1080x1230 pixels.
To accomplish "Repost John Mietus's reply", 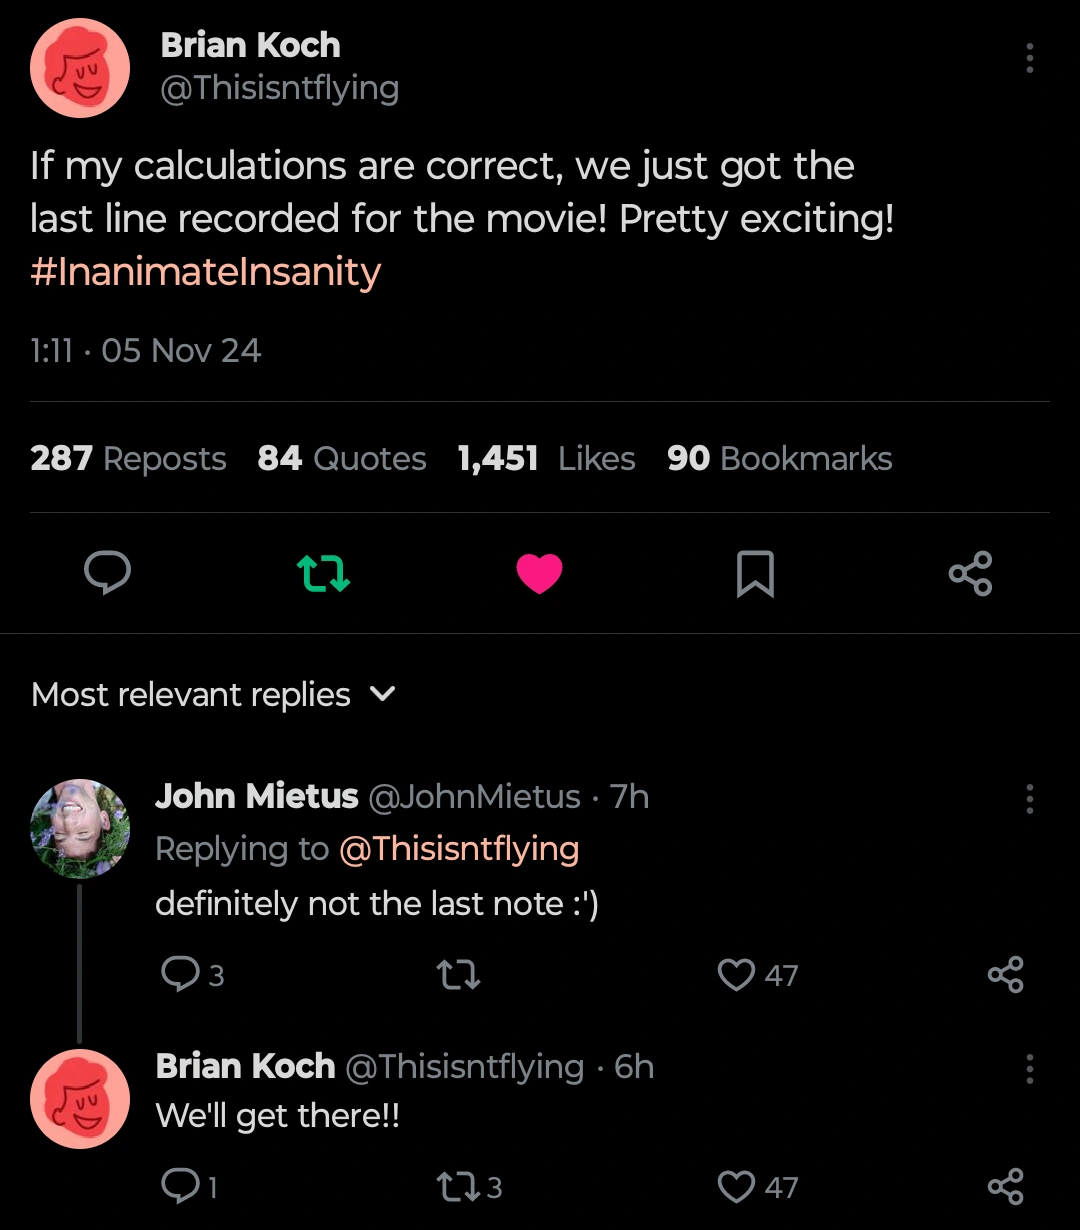I will (459, 975).
